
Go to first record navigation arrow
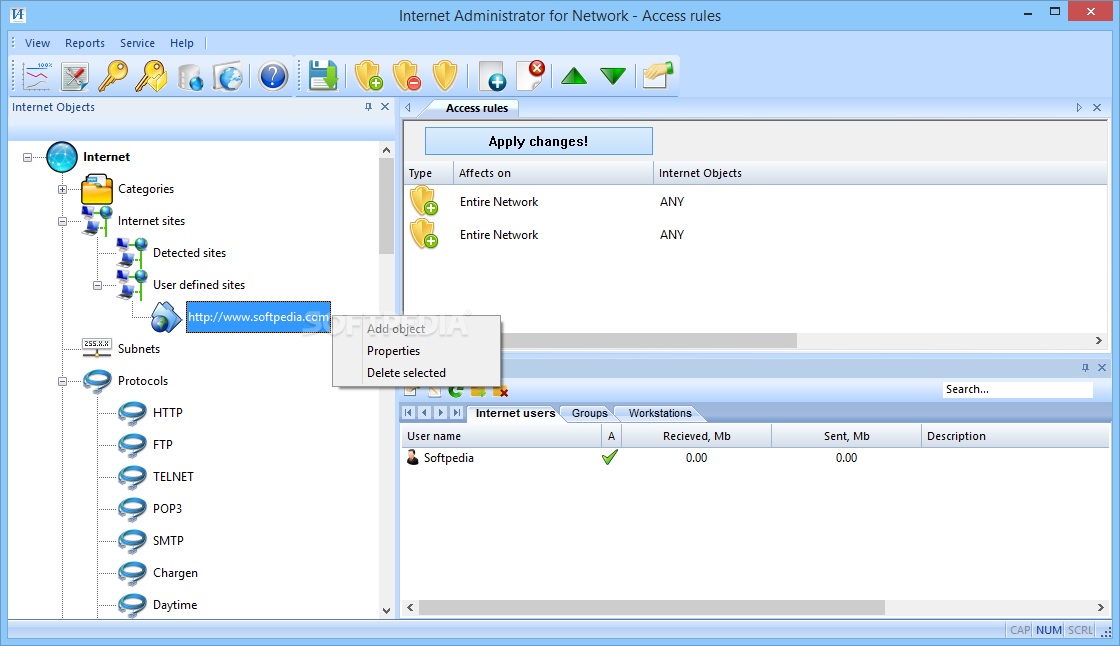pyautogui.click(x=408, y=412)
